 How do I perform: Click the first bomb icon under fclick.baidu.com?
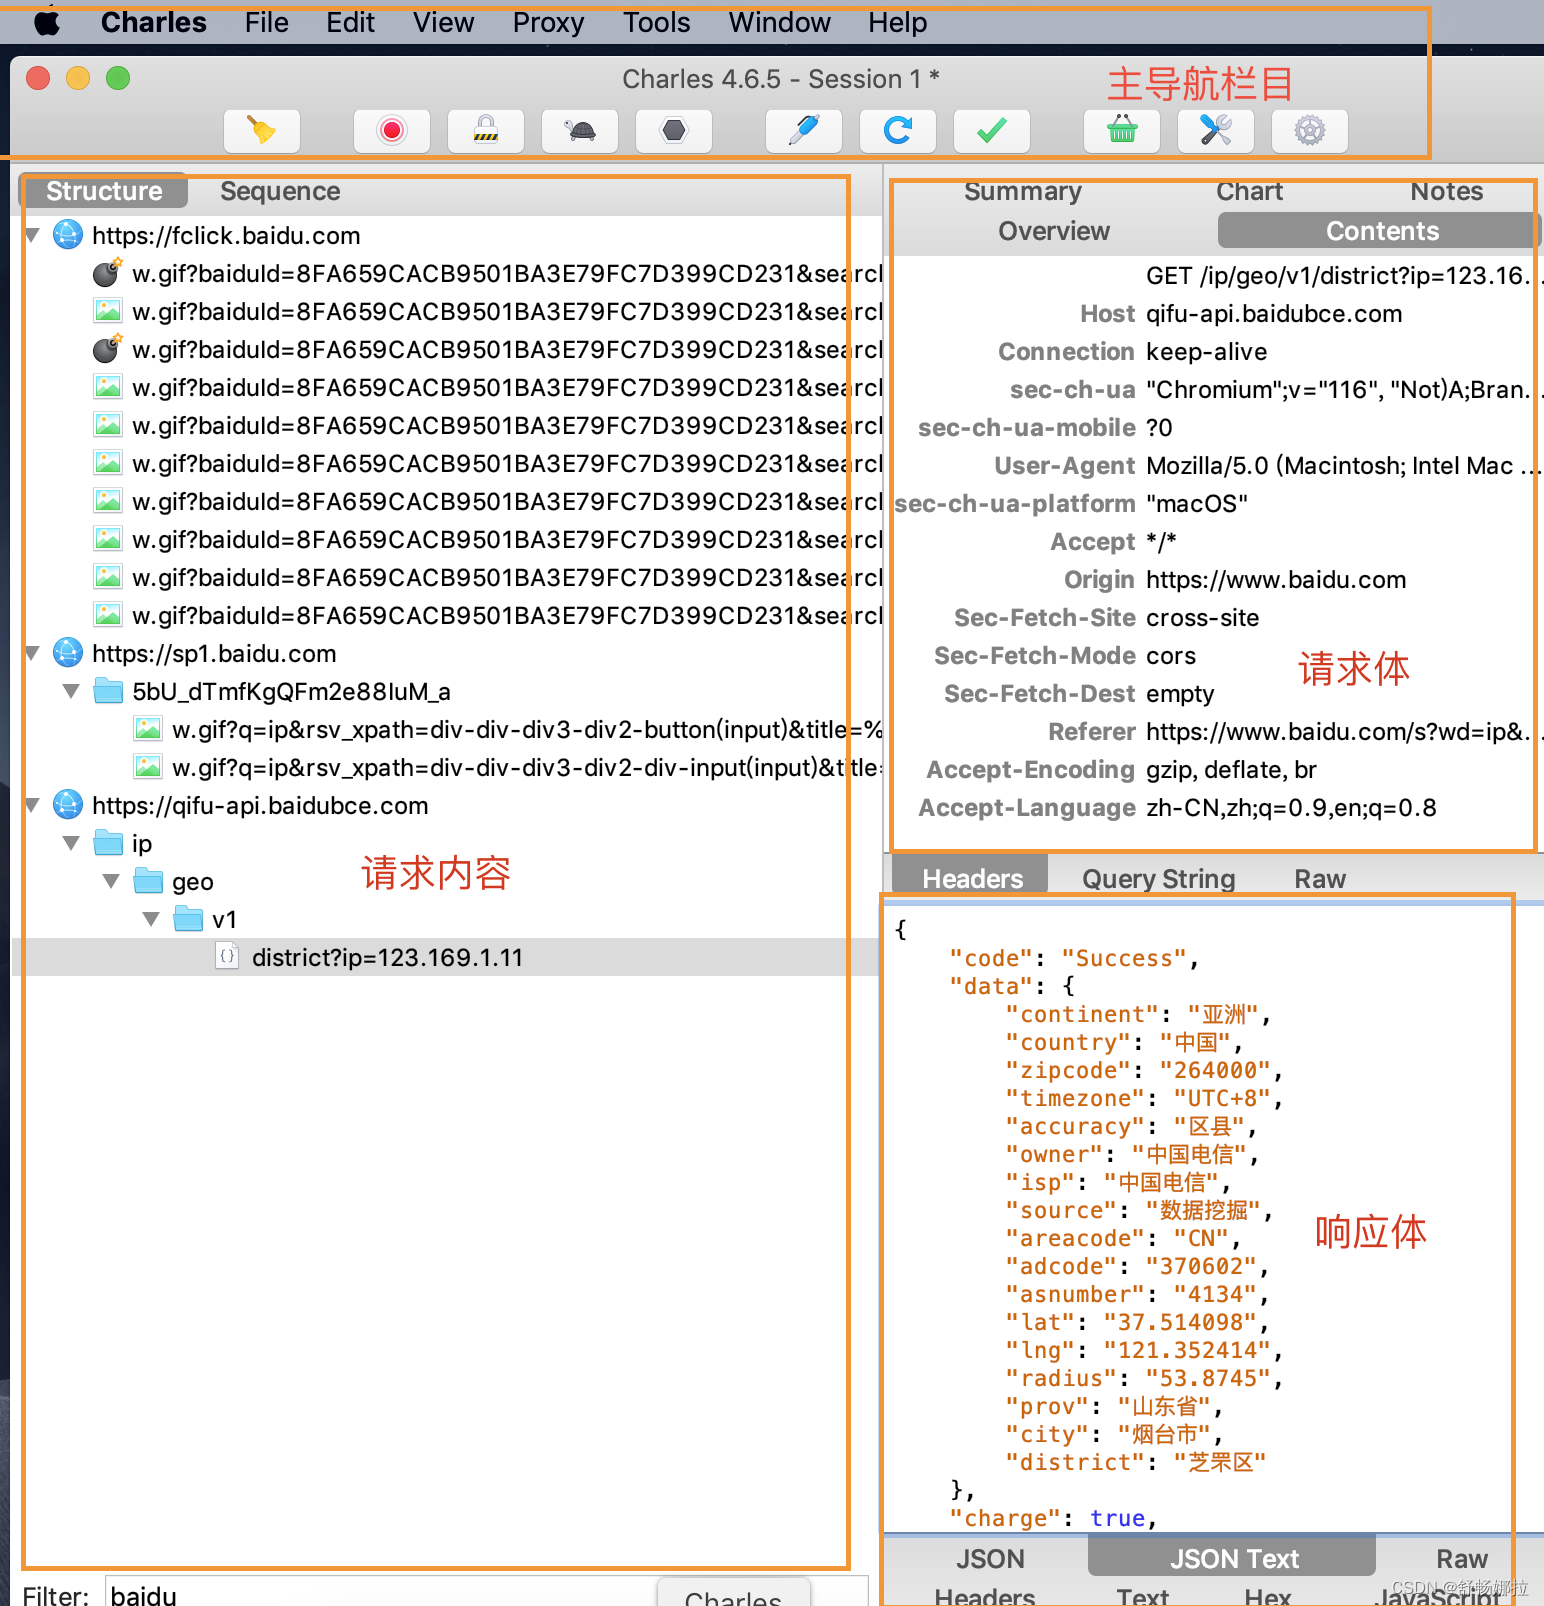tap(107, 273)
